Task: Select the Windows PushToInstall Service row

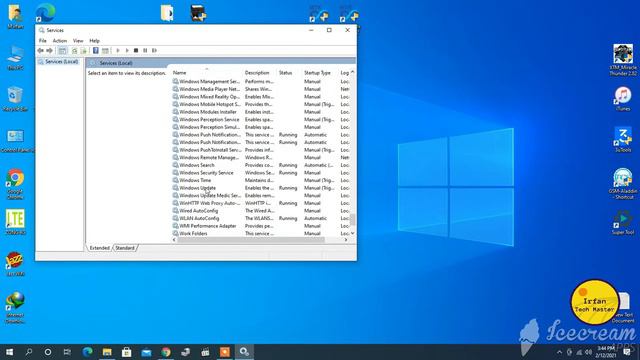Action: pos(261,150)
